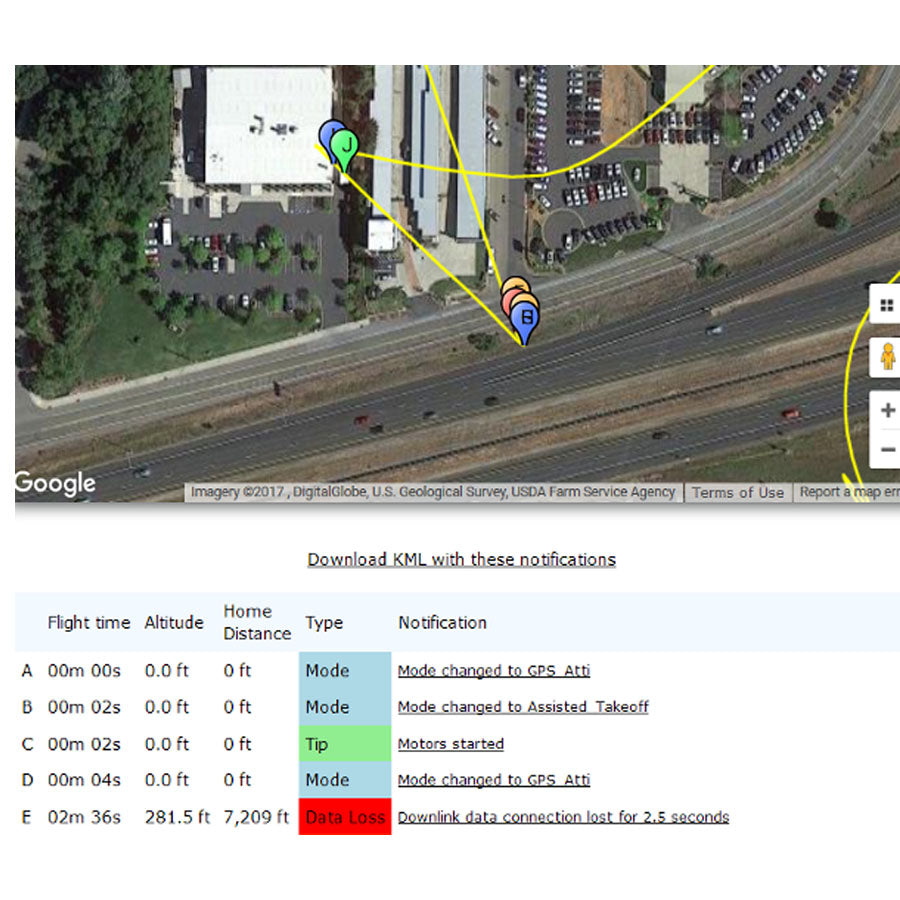Click the red Data Loss type cell
Viewport: 900px width, 900px height.
[344, 817]
